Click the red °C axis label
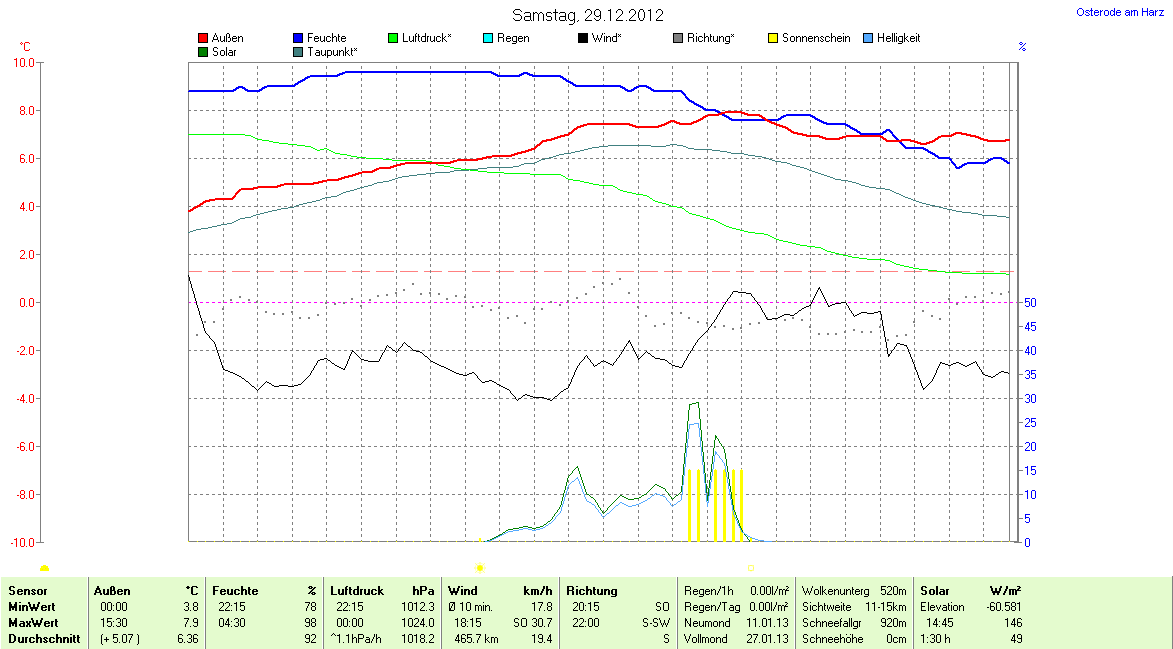The width and height of the screenshot is (1173, 649). (25, 47)
